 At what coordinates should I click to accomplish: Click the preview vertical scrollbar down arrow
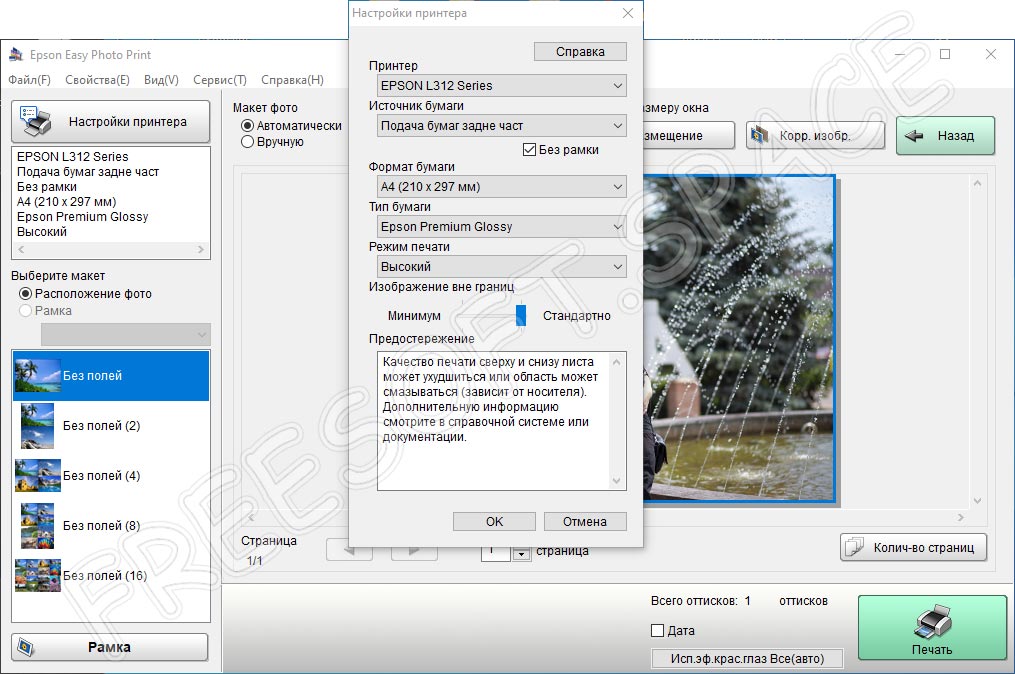pos(977,500)
